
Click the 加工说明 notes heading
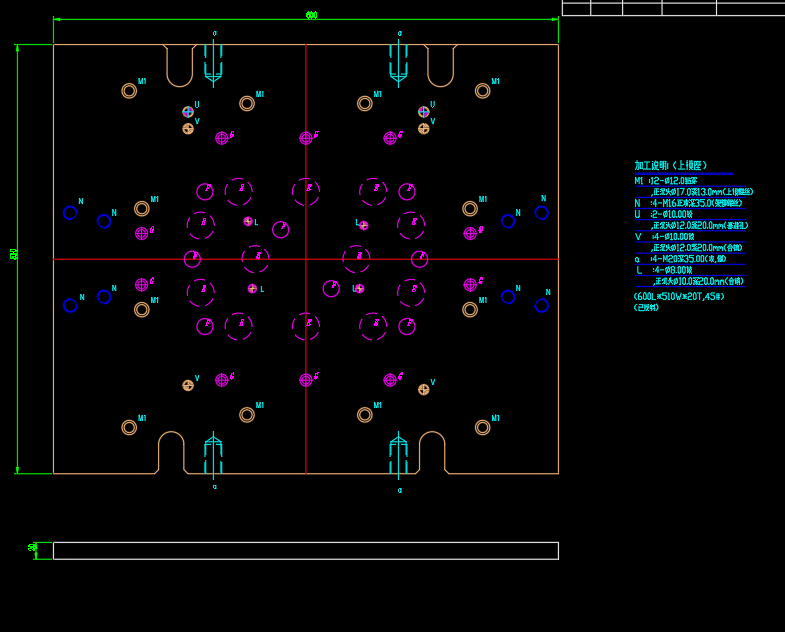tap(670, 166)
